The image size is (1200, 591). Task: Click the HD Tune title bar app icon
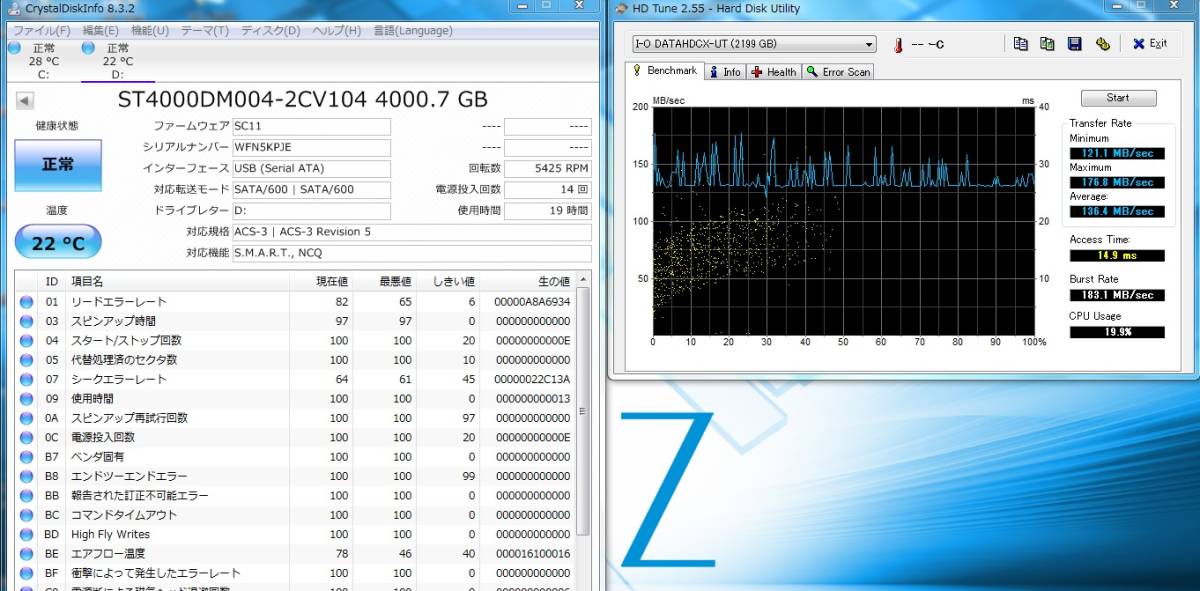point(622,9)
